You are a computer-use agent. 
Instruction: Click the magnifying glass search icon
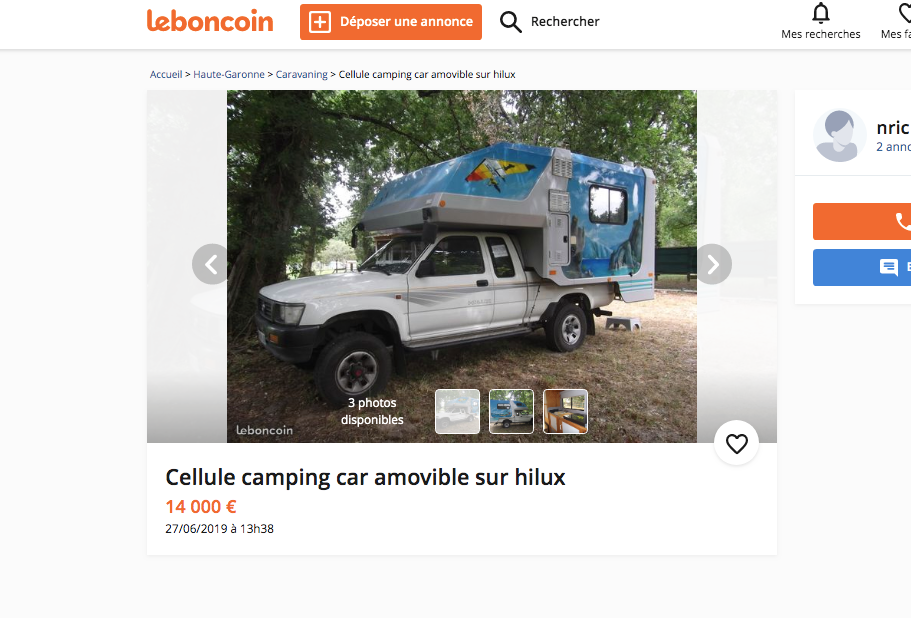511,22
